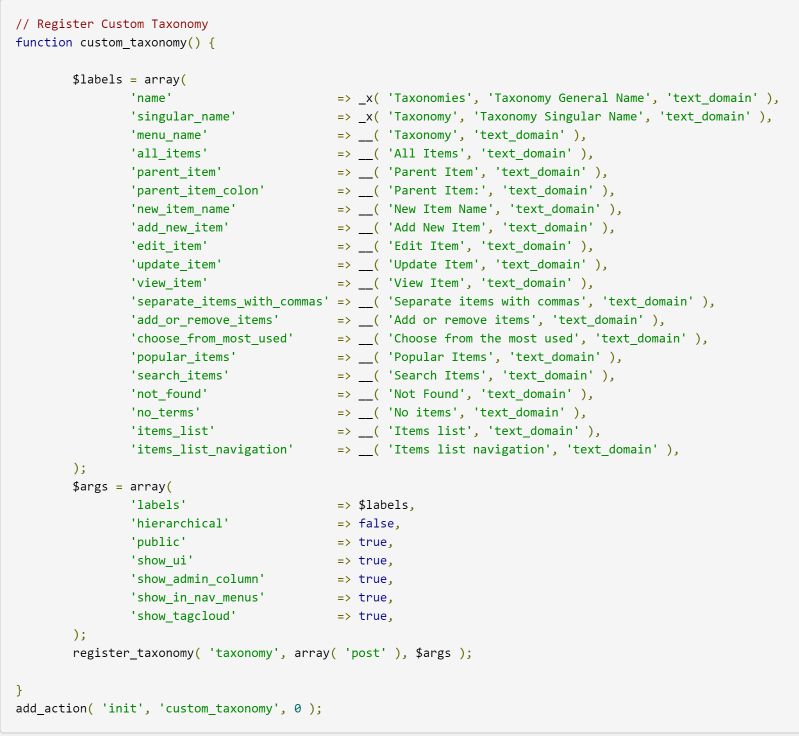Click the 'show_admin_column' key
Image resolution: width=799 pixels, height=736 pixels.
click(196, 579)
